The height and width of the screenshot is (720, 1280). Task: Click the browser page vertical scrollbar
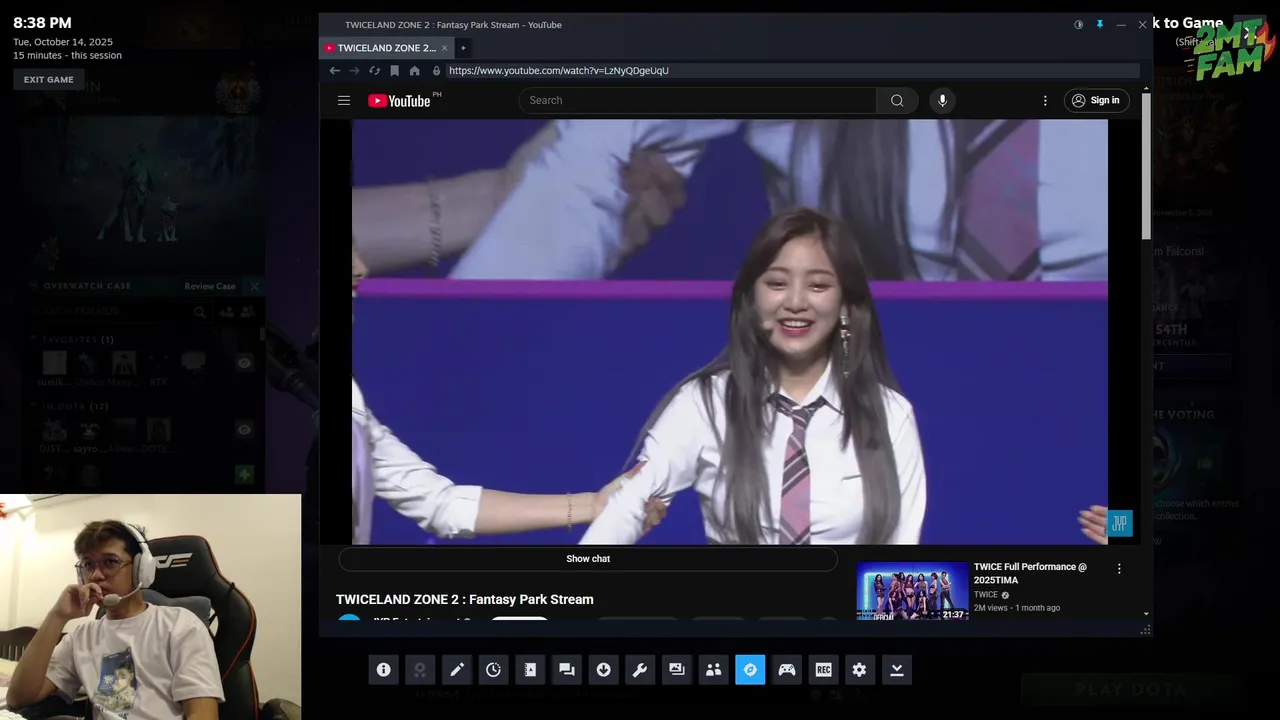tap(1146, 168)
